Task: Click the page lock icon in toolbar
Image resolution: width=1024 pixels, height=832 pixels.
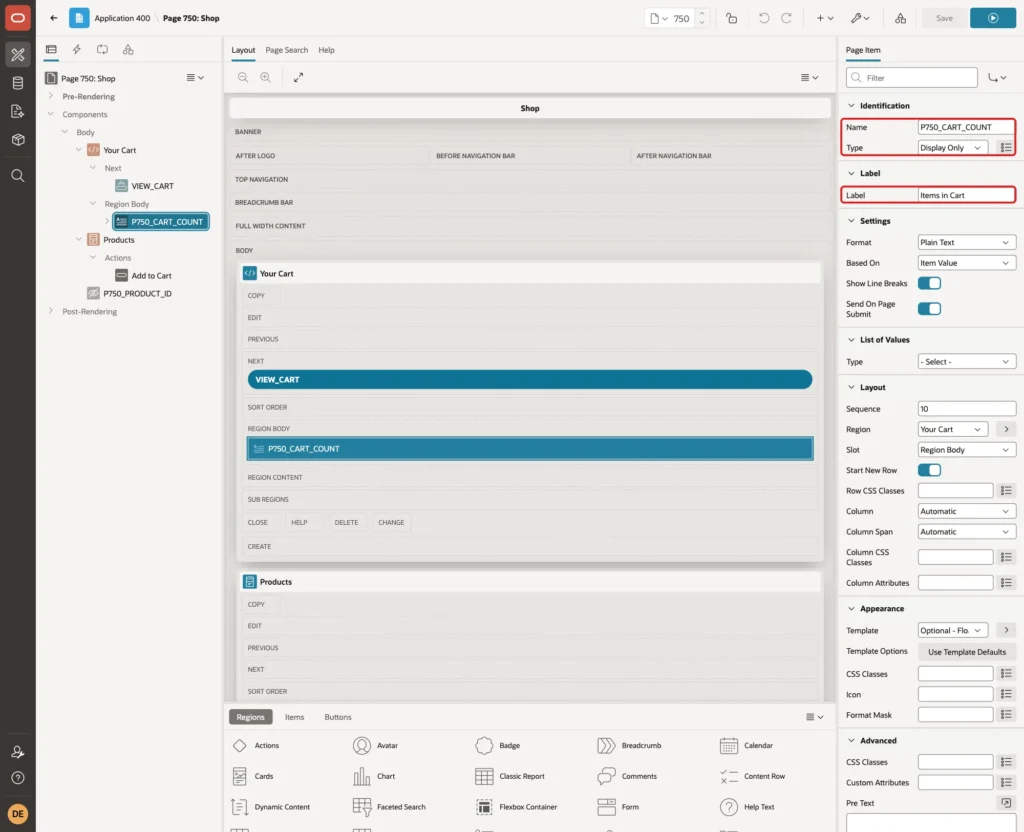Action: 731,18
